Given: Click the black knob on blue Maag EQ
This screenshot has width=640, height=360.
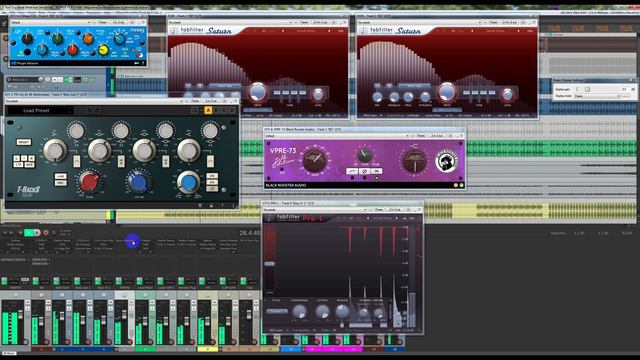Looking at the screenshot, I should [27, 38].
